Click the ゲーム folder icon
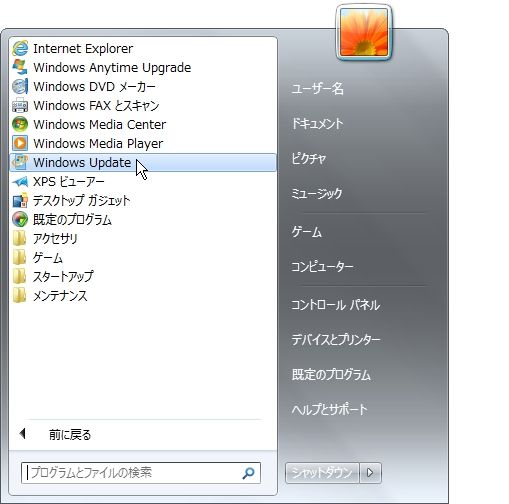Viewport: 509px width, 504px height. coord(20,258)
